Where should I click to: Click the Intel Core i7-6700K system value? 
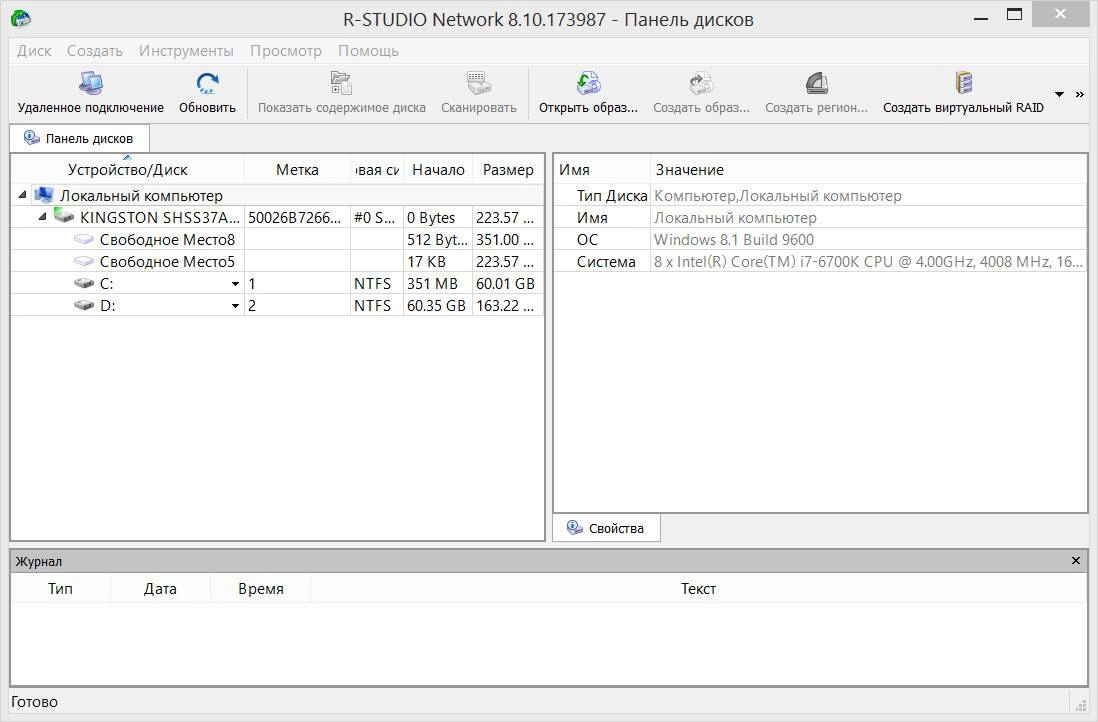tap(868, 261)
